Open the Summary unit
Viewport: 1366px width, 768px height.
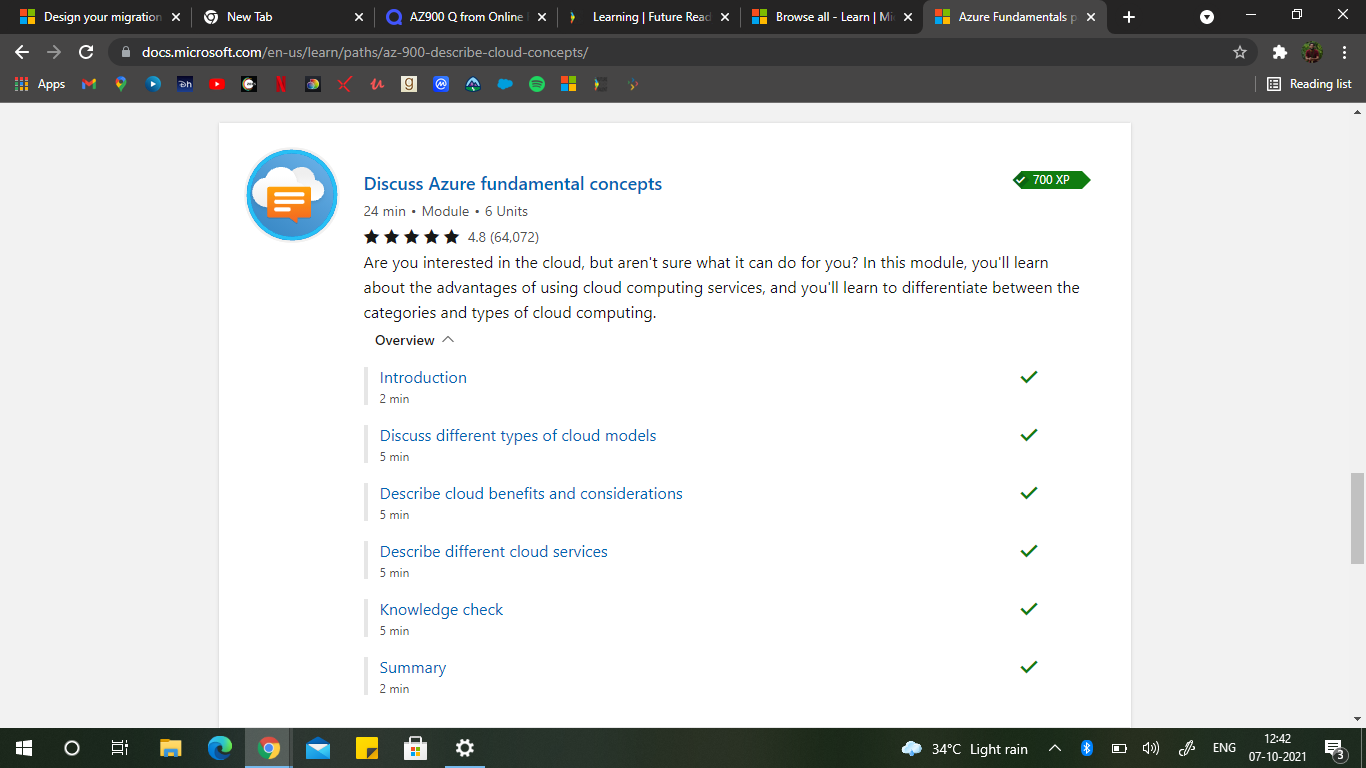click(x=413, y=667)
